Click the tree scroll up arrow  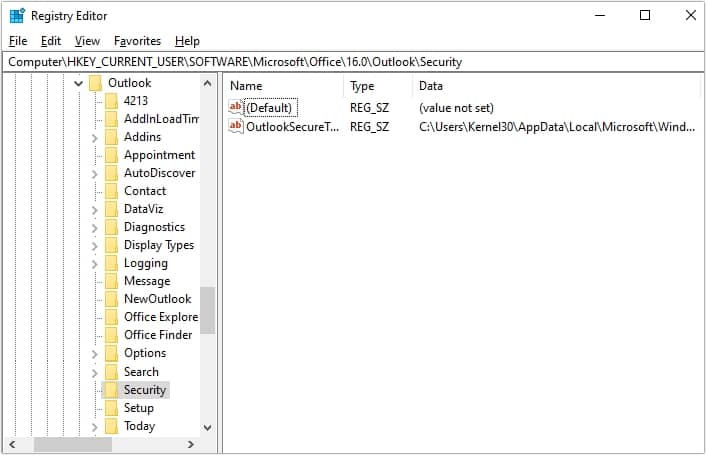pyautogui.click(x=207, y=83)
